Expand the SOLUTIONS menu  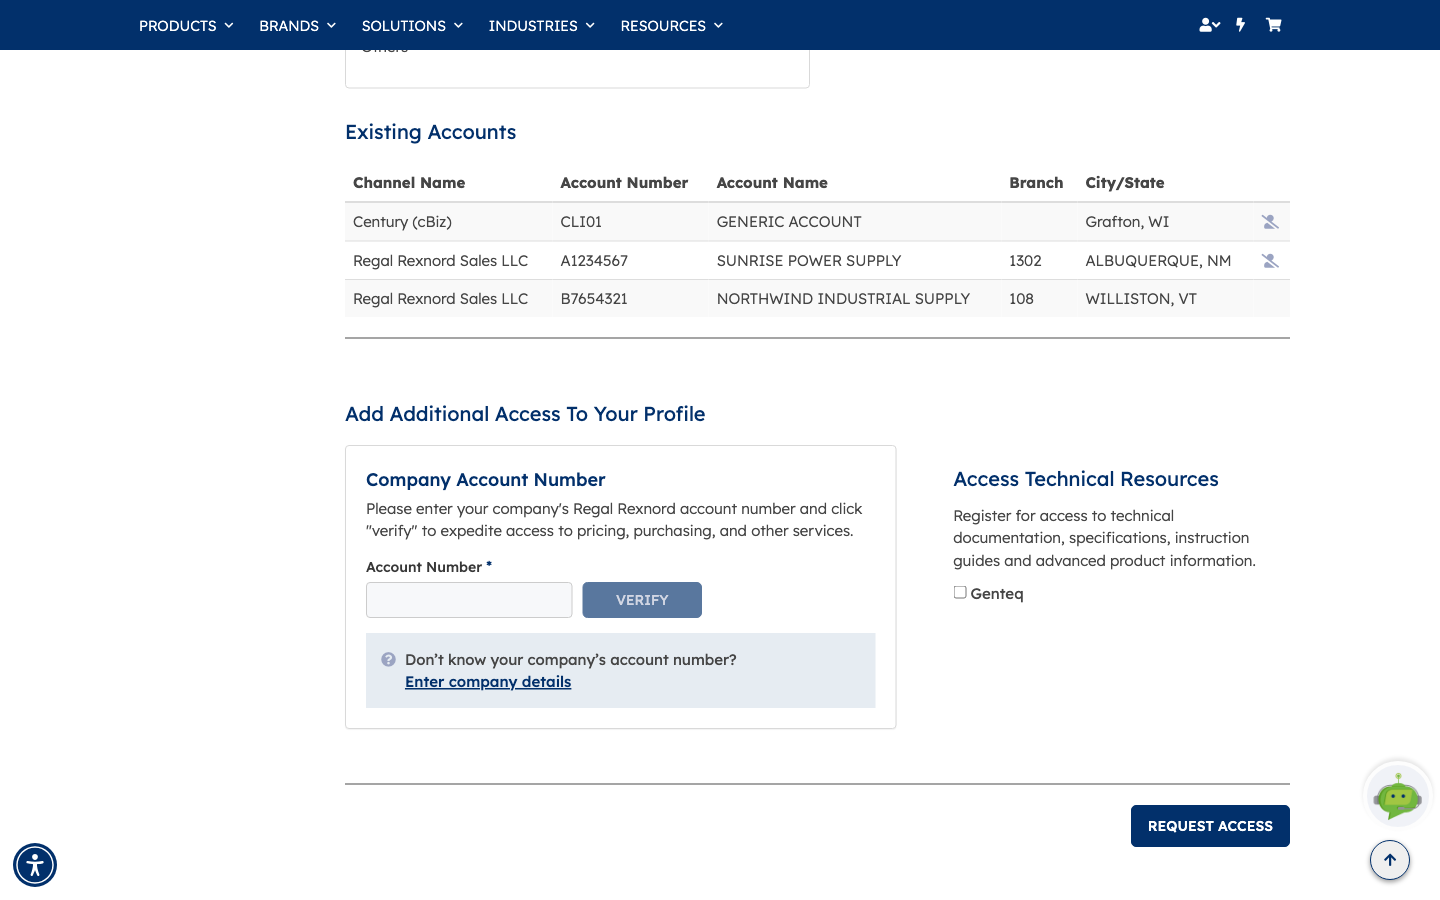coord(412,26)
